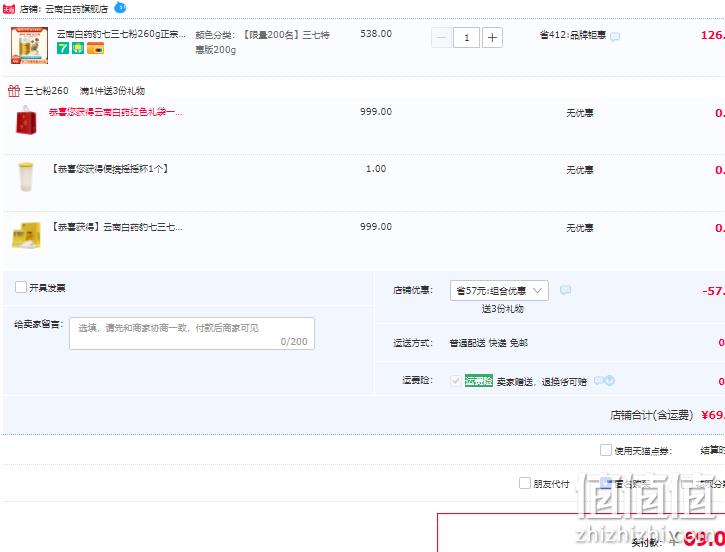Increase quantity with the plus button
This screenshot has height=552, width=725.
tap(492, 37)
